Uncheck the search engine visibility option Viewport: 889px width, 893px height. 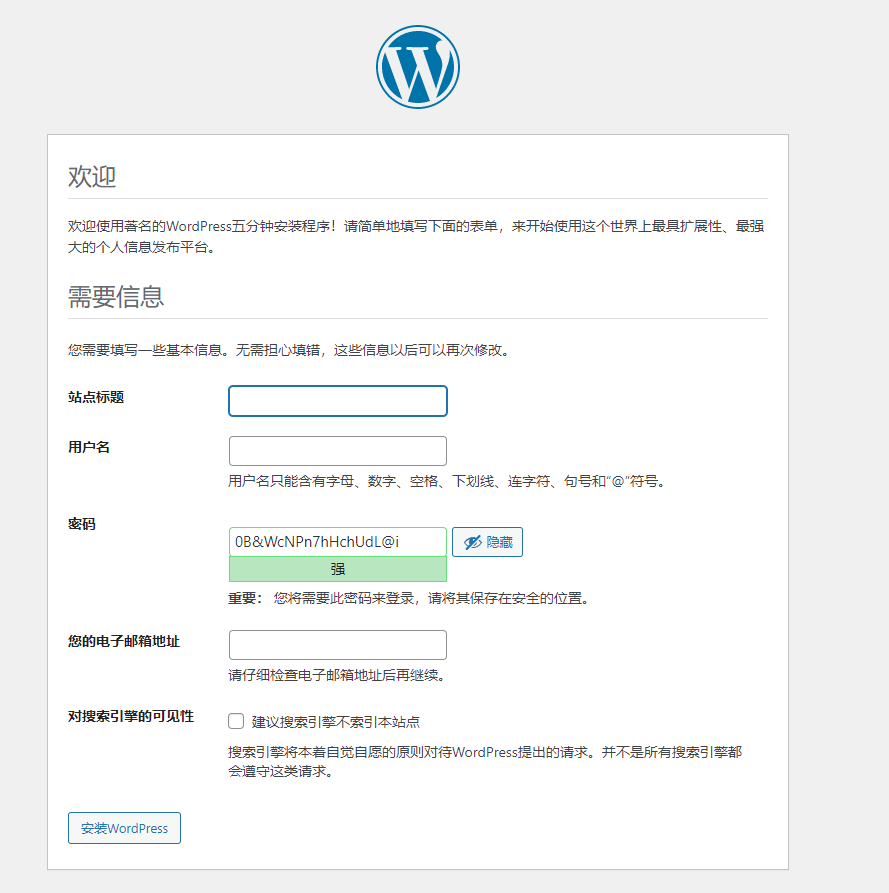(x=235, y=720)
